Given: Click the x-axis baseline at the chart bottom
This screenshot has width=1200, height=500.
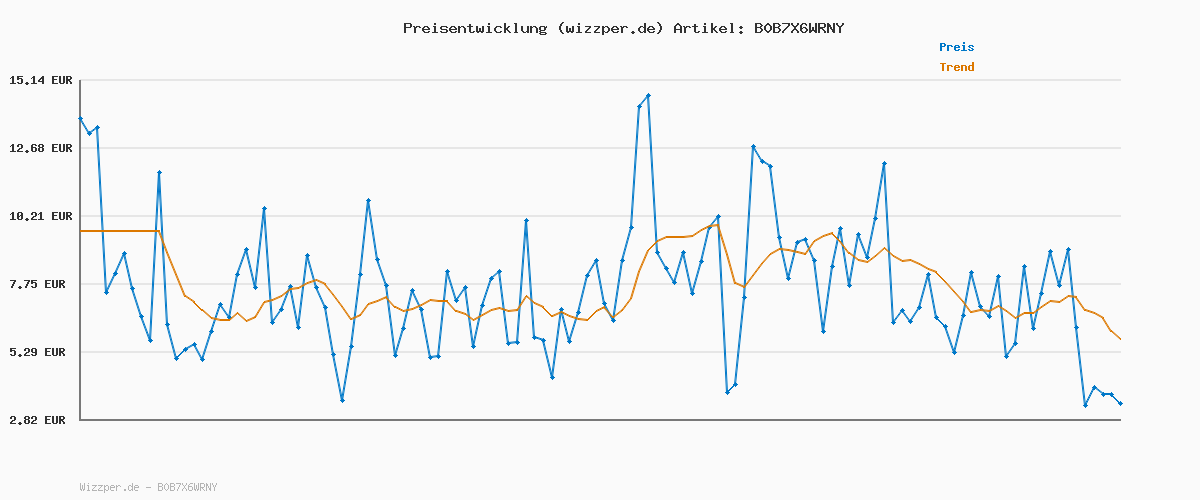Looking at the screenshot, I should click(x=600, y=420).
